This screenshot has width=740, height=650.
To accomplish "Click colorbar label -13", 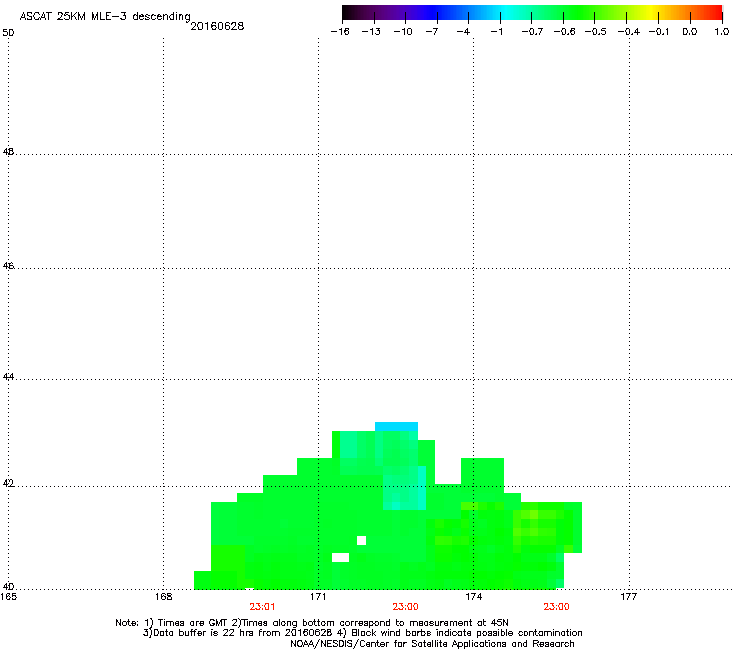I will tap(371, 32).
